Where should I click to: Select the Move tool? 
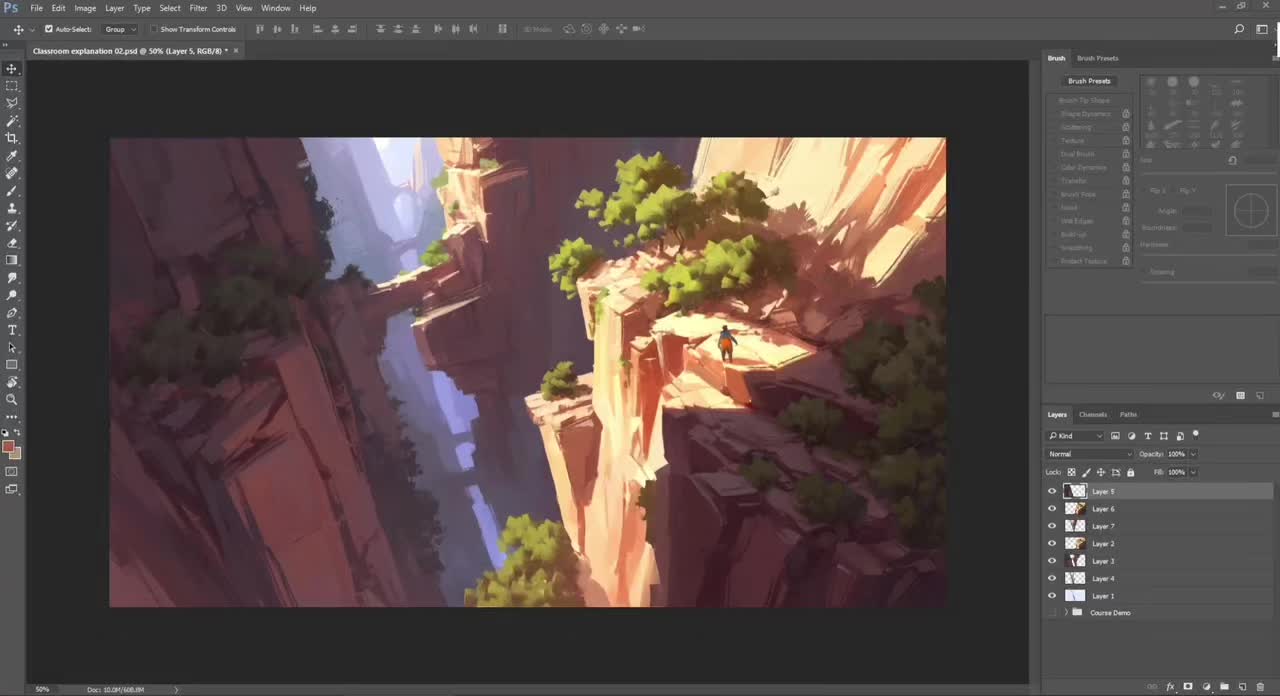(12, 68)
